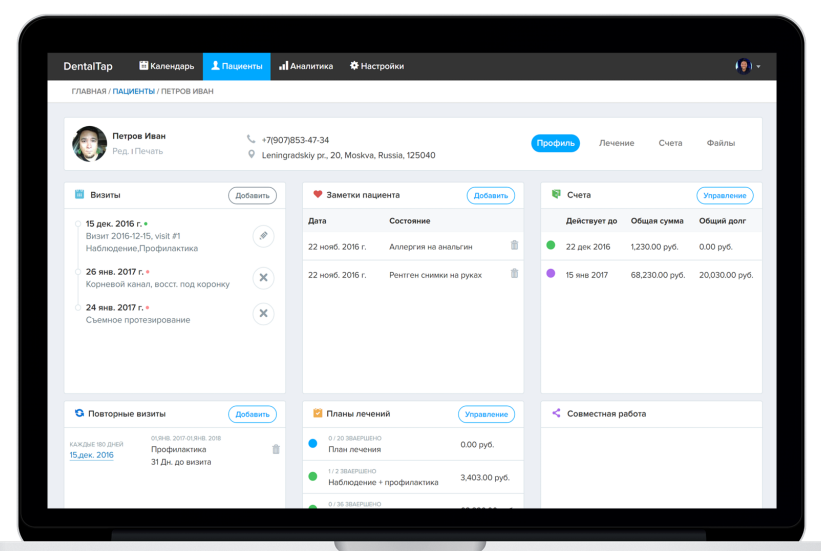Screen dimensions: 821x551
Task: Click the DentalTap logo
Action: (88, 66)
